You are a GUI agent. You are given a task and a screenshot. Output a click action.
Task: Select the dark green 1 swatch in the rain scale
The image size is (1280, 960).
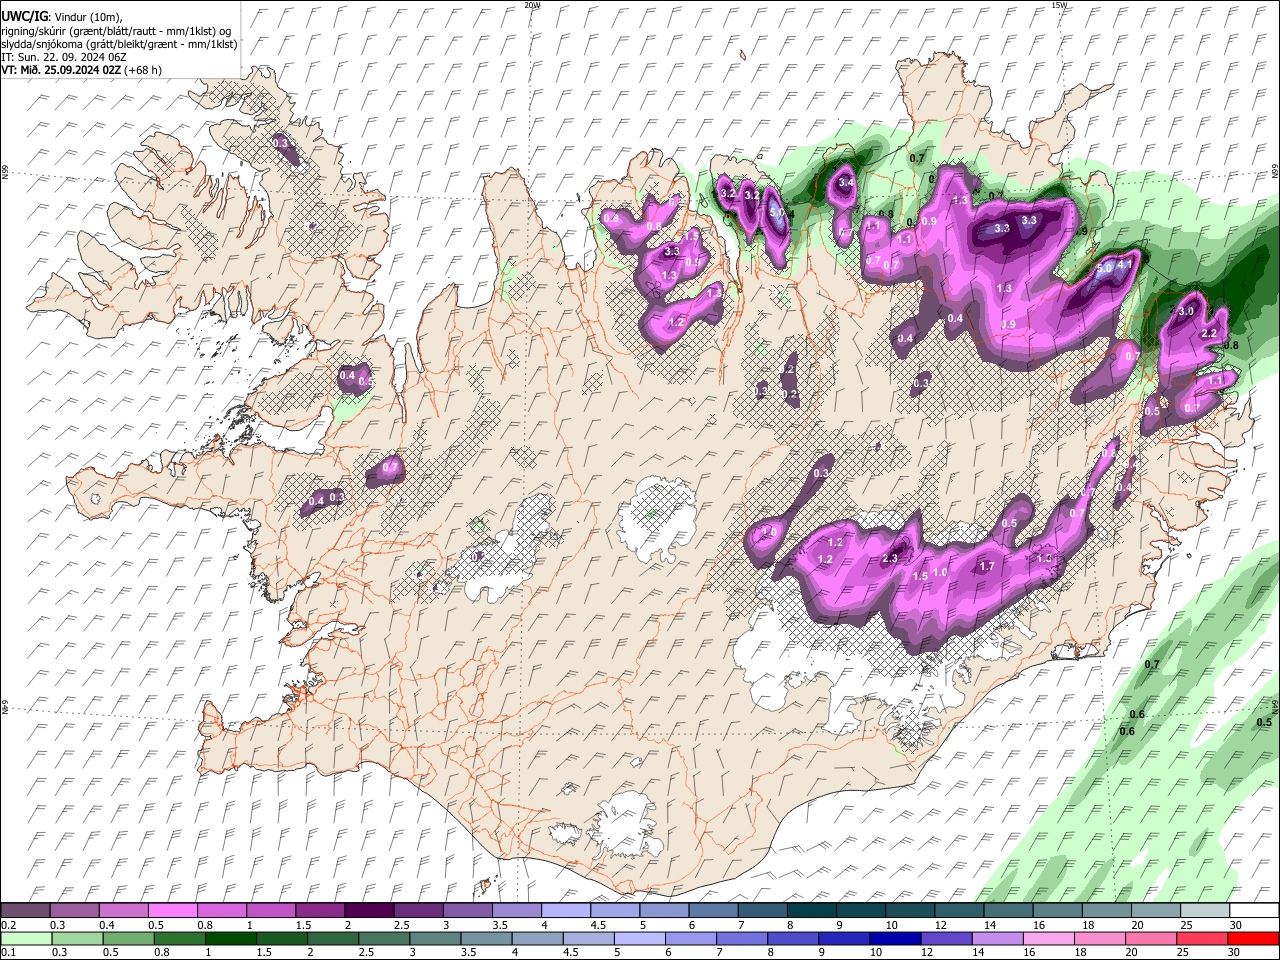[x=230, y=938]
